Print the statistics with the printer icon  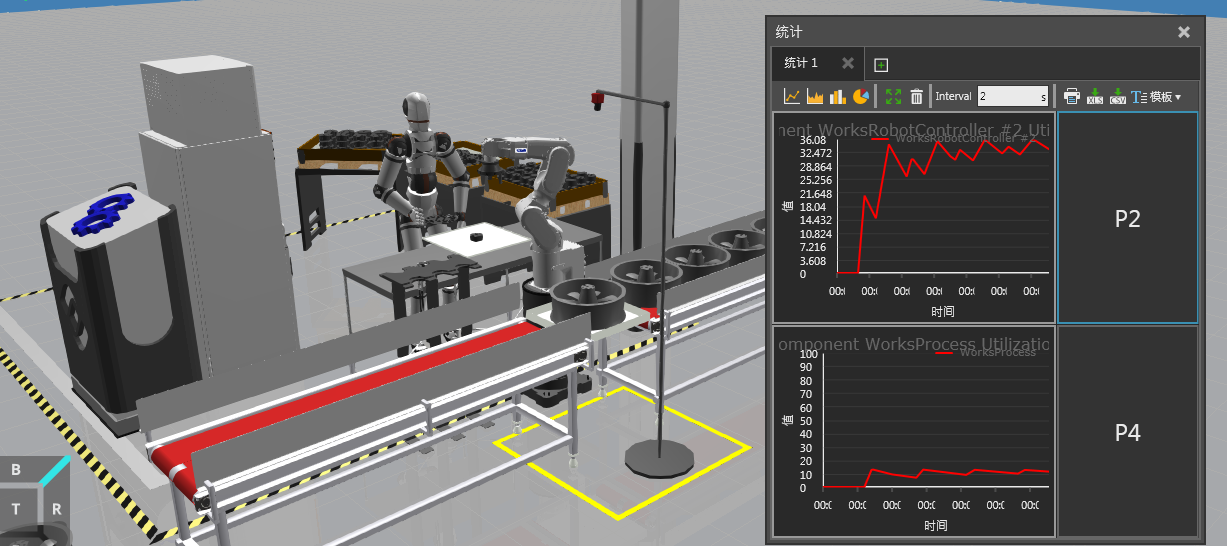tap(1072, 96)
